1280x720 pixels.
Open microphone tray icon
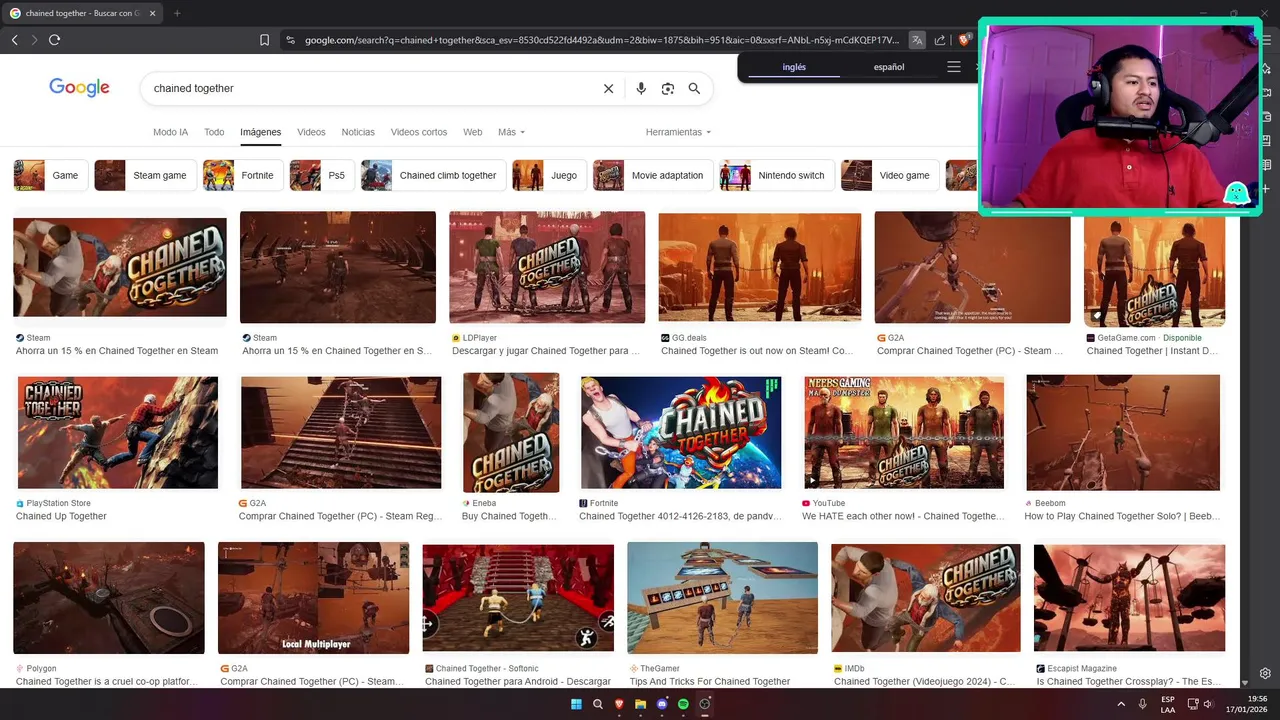click(1142, 704)
